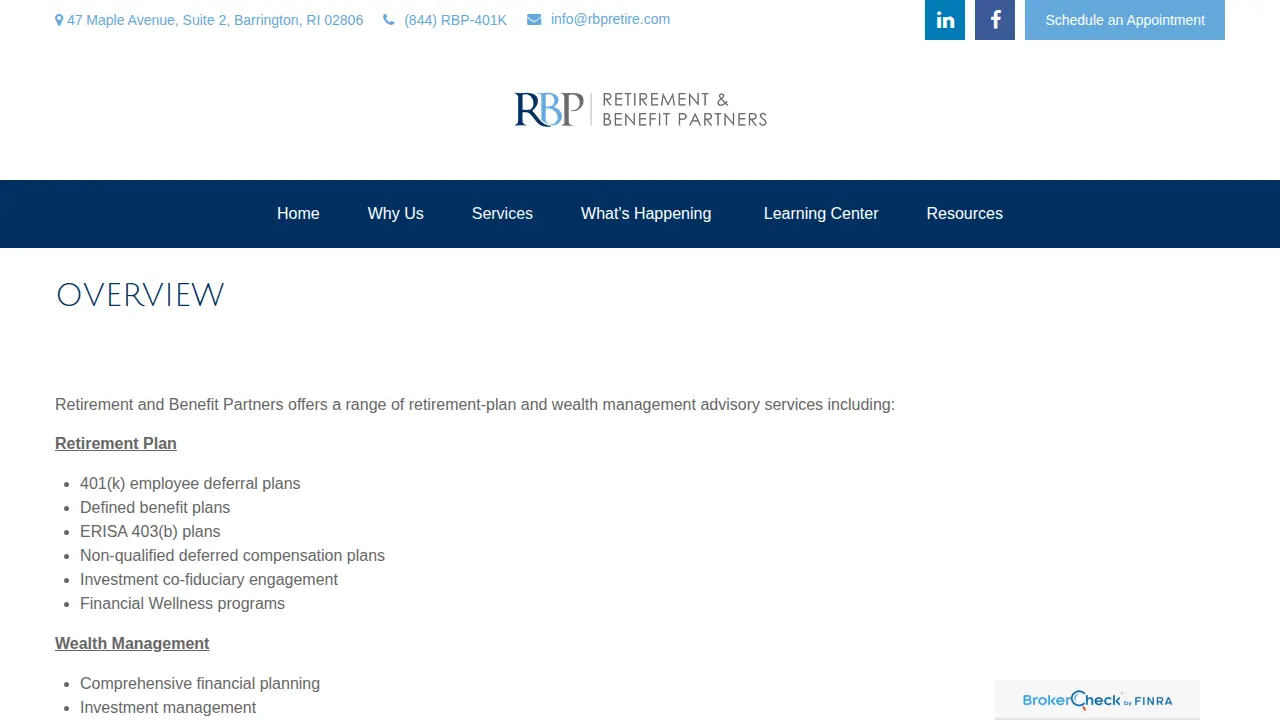Click the RBP Retirement & Benefit Partners logo
Screen dimensions: 1280x720
pyautogui.click(x=640, y=110)
